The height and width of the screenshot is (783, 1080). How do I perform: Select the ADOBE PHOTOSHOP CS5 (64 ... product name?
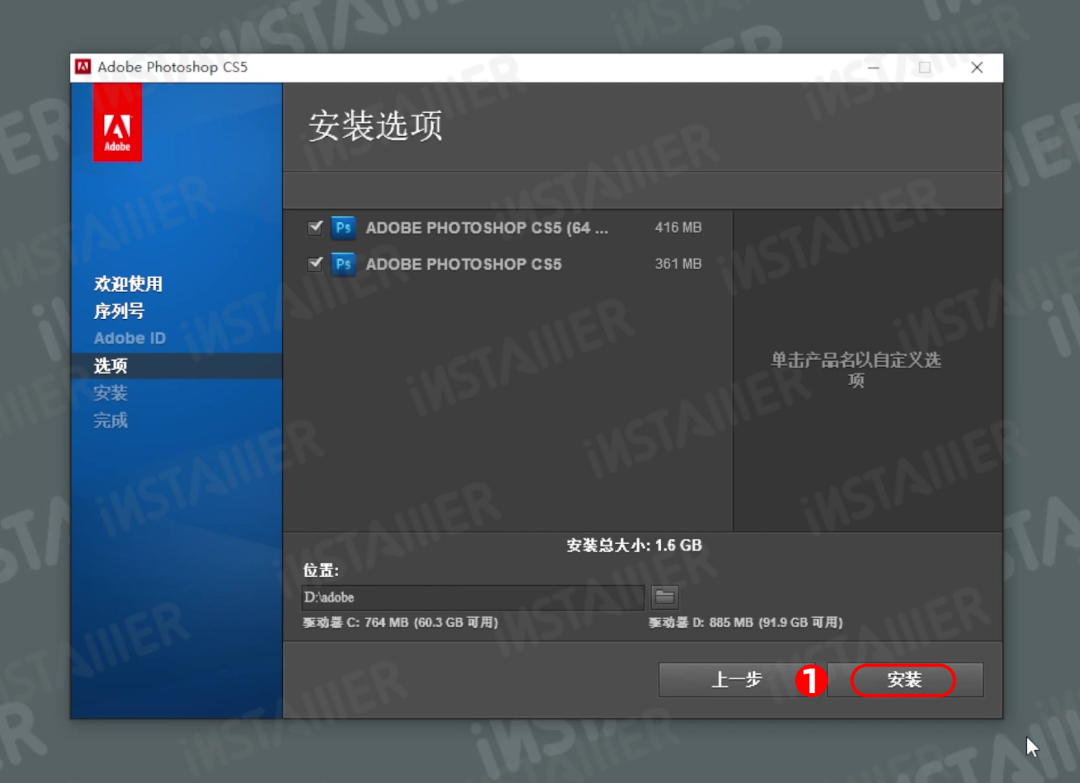[487, 228]
